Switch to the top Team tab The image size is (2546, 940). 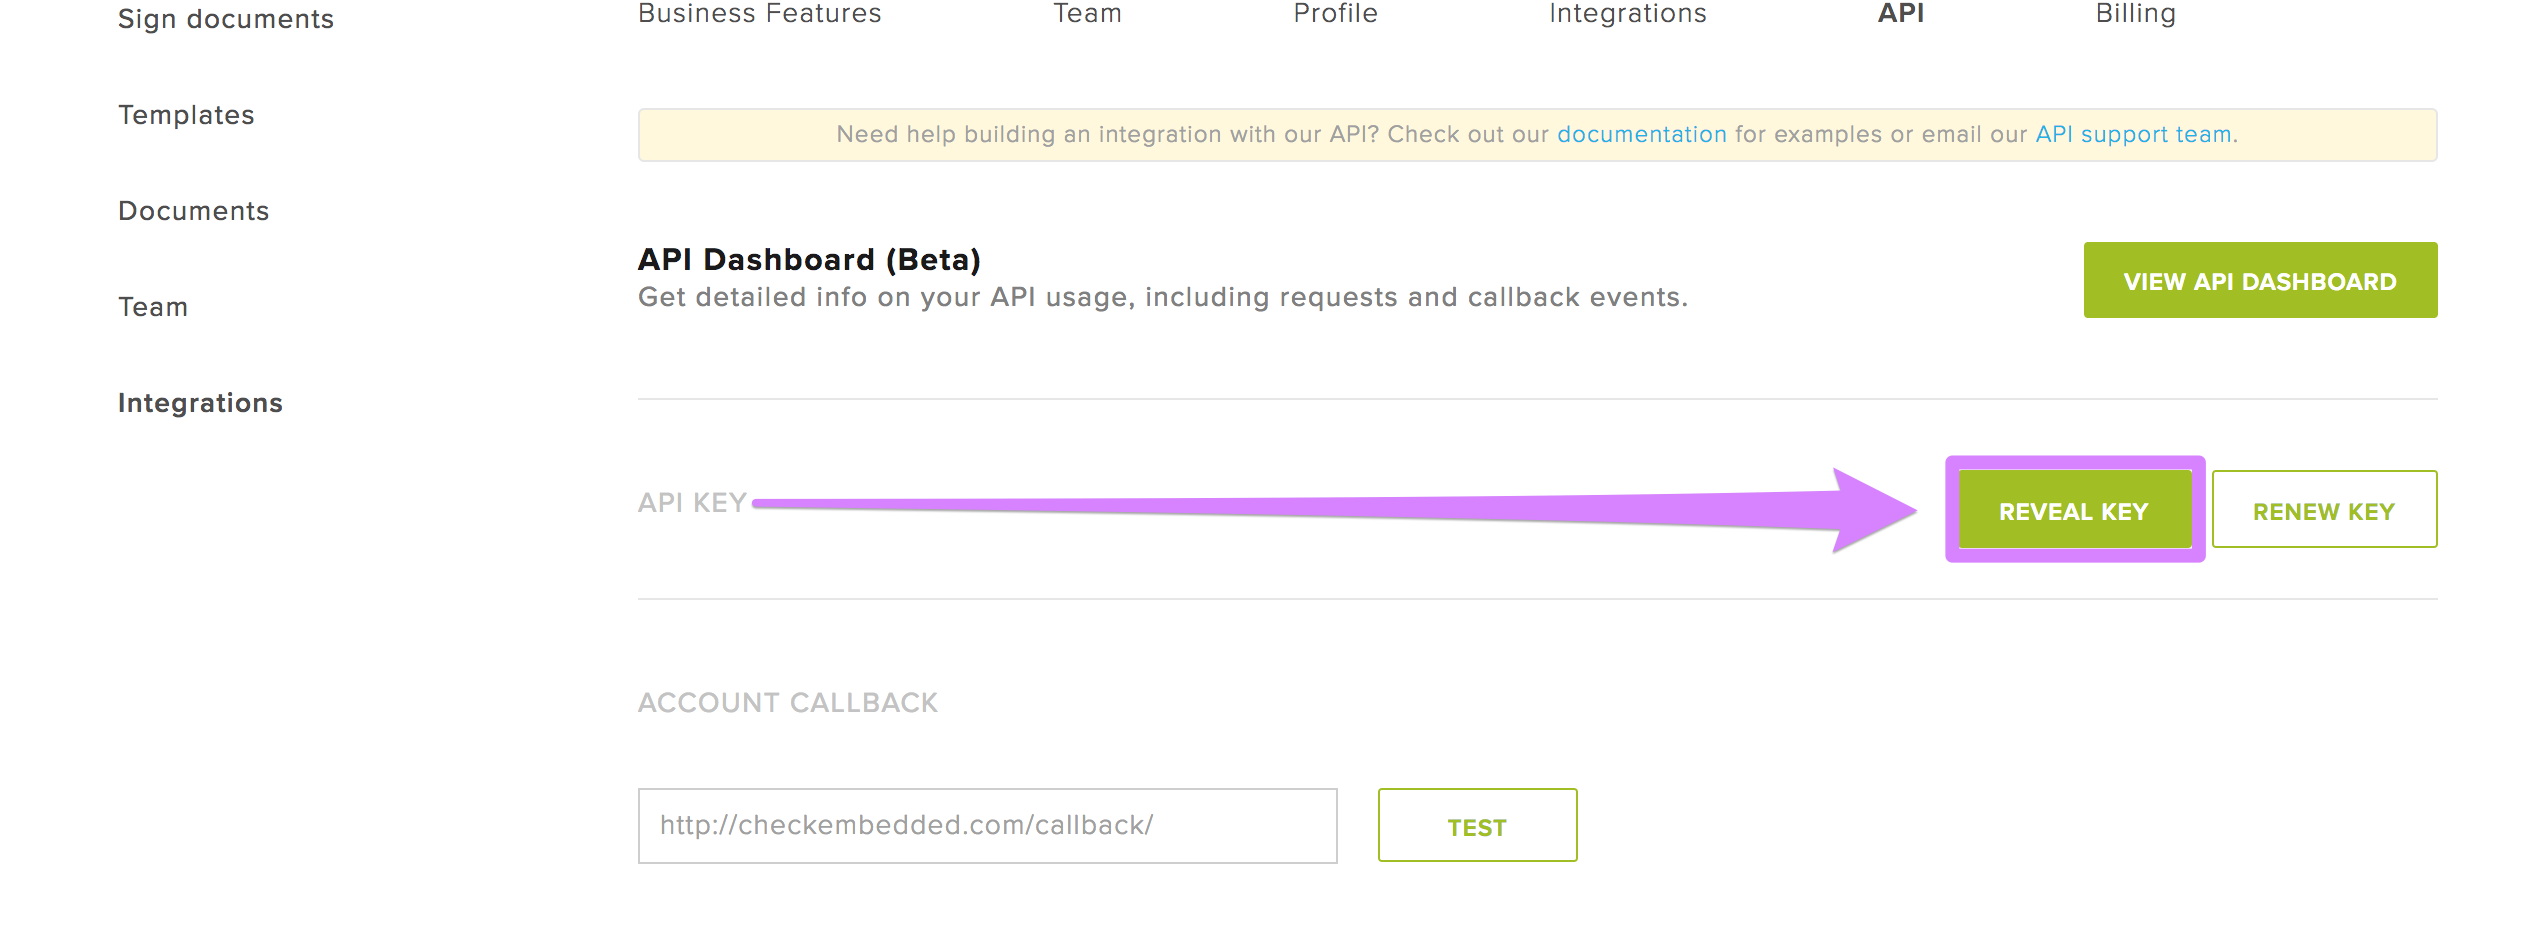click(1087, 14)
